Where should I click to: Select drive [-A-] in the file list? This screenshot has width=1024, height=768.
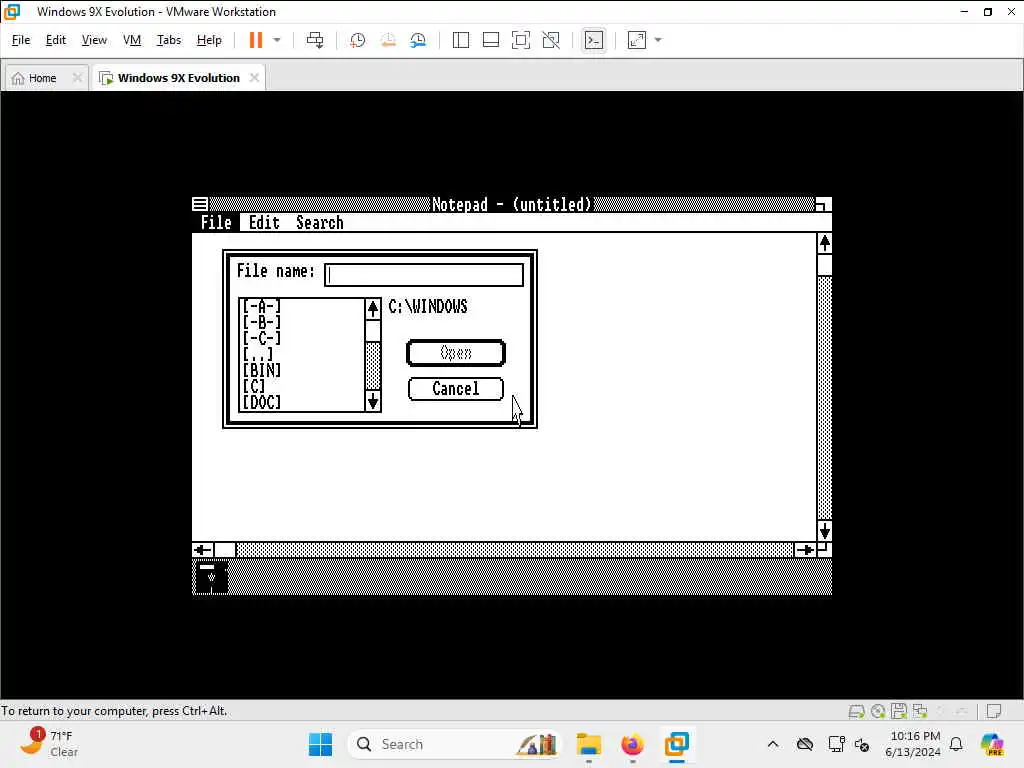click(x=261, y=306)
